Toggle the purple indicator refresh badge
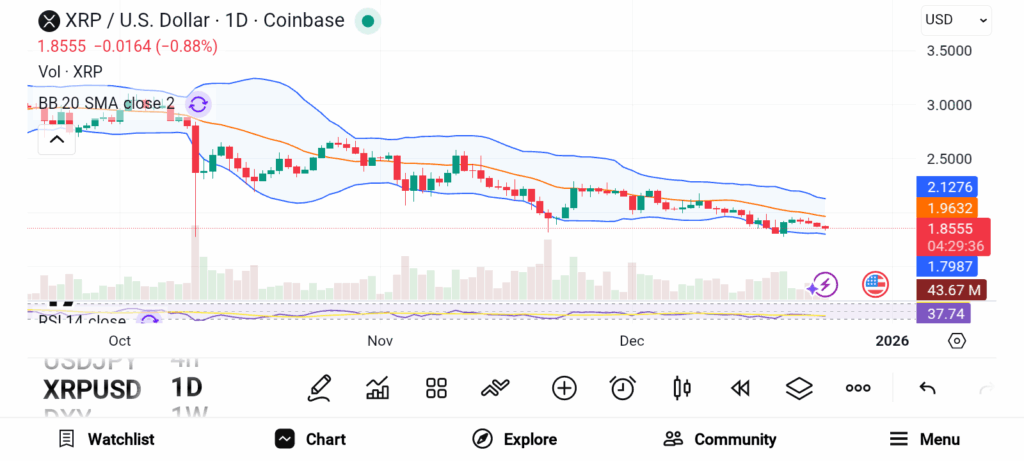Screen dimensions: 1024x461 pos(198,103)
